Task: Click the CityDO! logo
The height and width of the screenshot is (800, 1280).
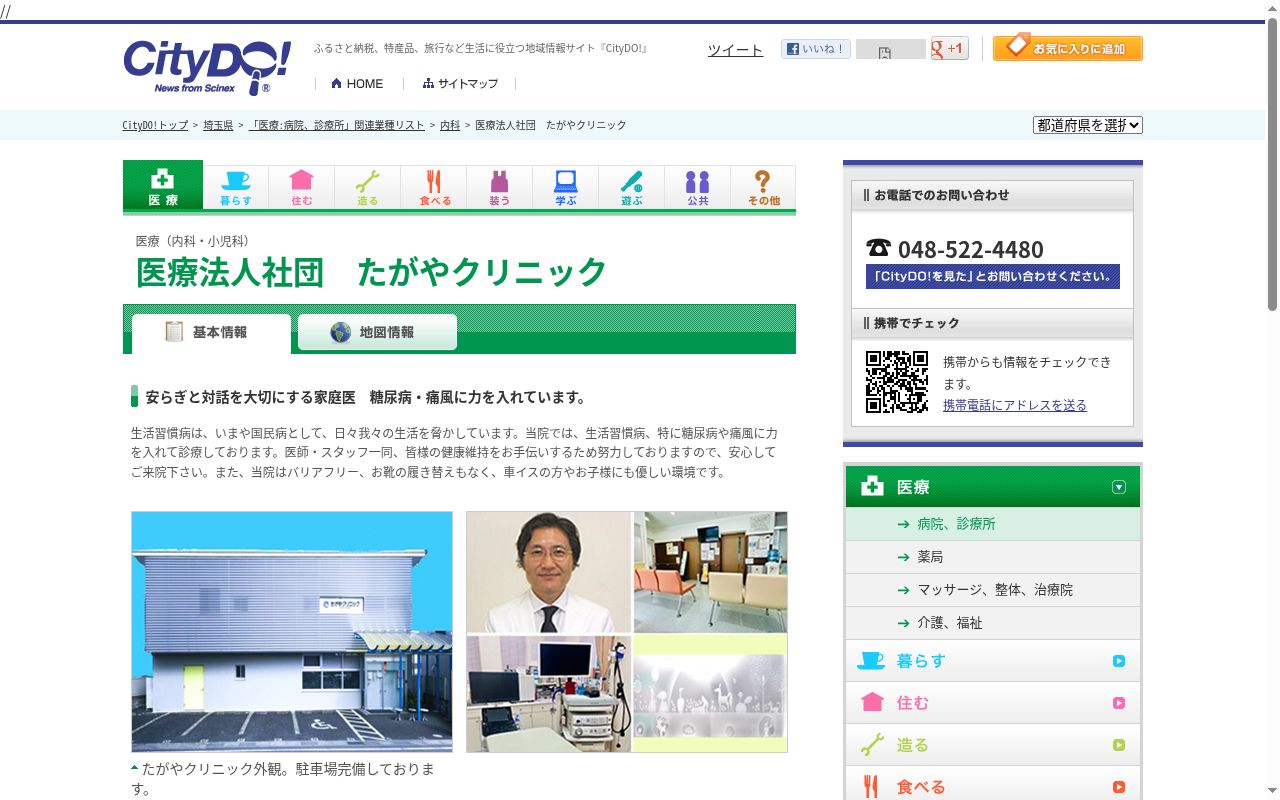Action: coord(207,67)
